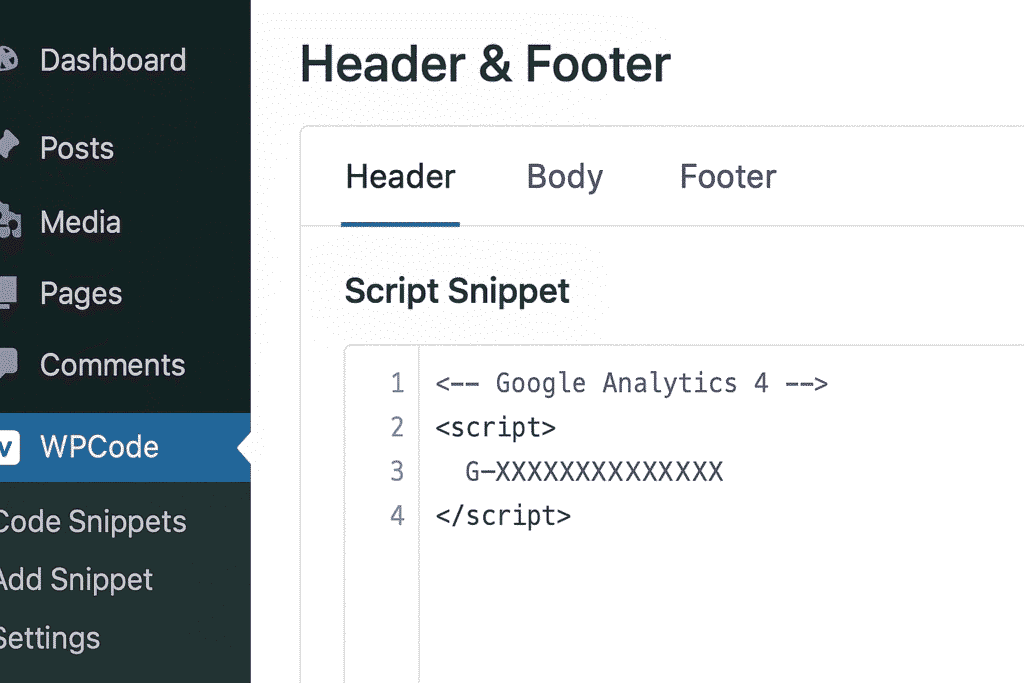
Task: Open Media via its sidebar icon
Action: click(8, 221)
